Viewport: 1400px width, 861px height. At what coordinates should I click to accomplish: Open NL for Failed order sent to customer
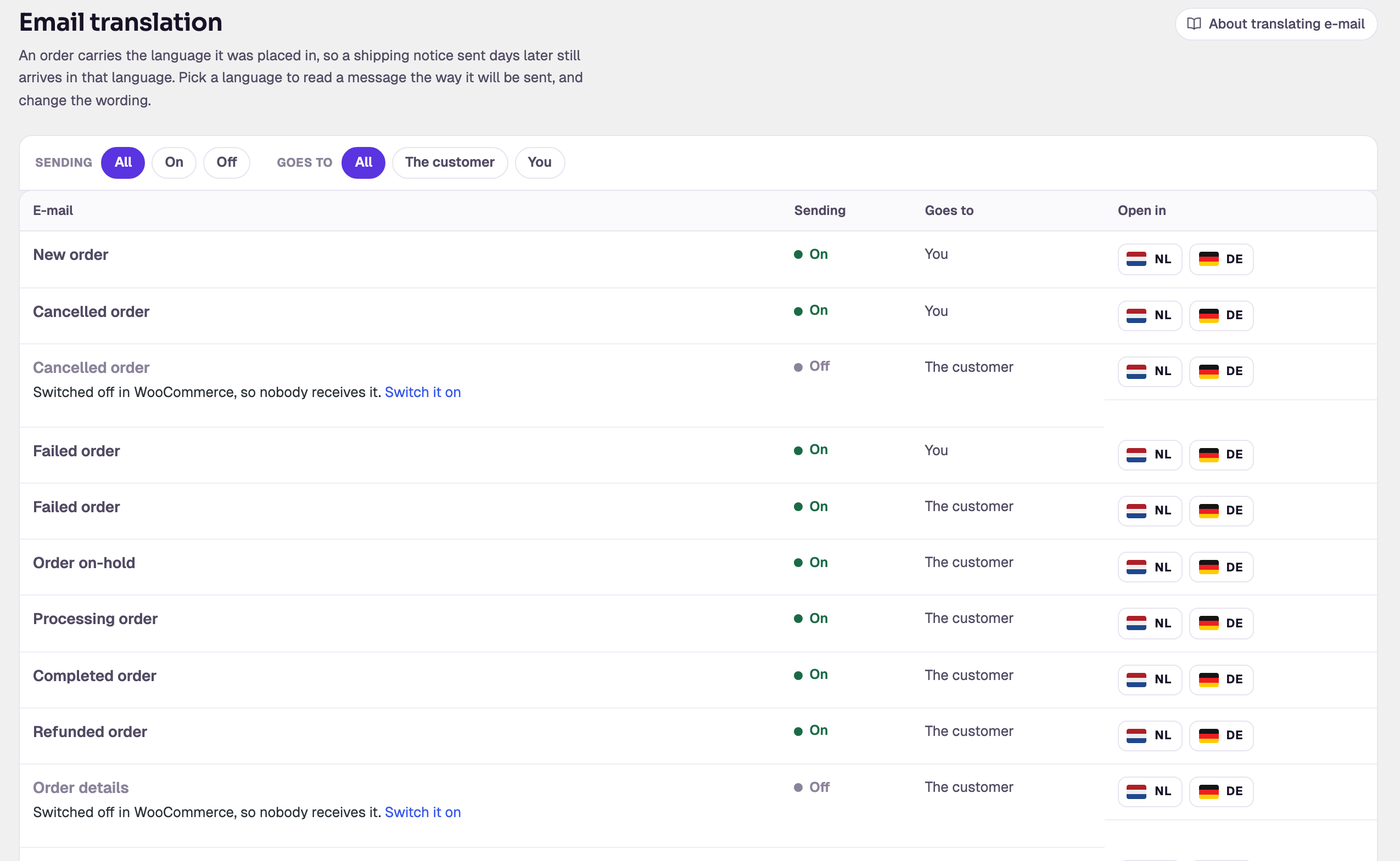click(1150, 511)
